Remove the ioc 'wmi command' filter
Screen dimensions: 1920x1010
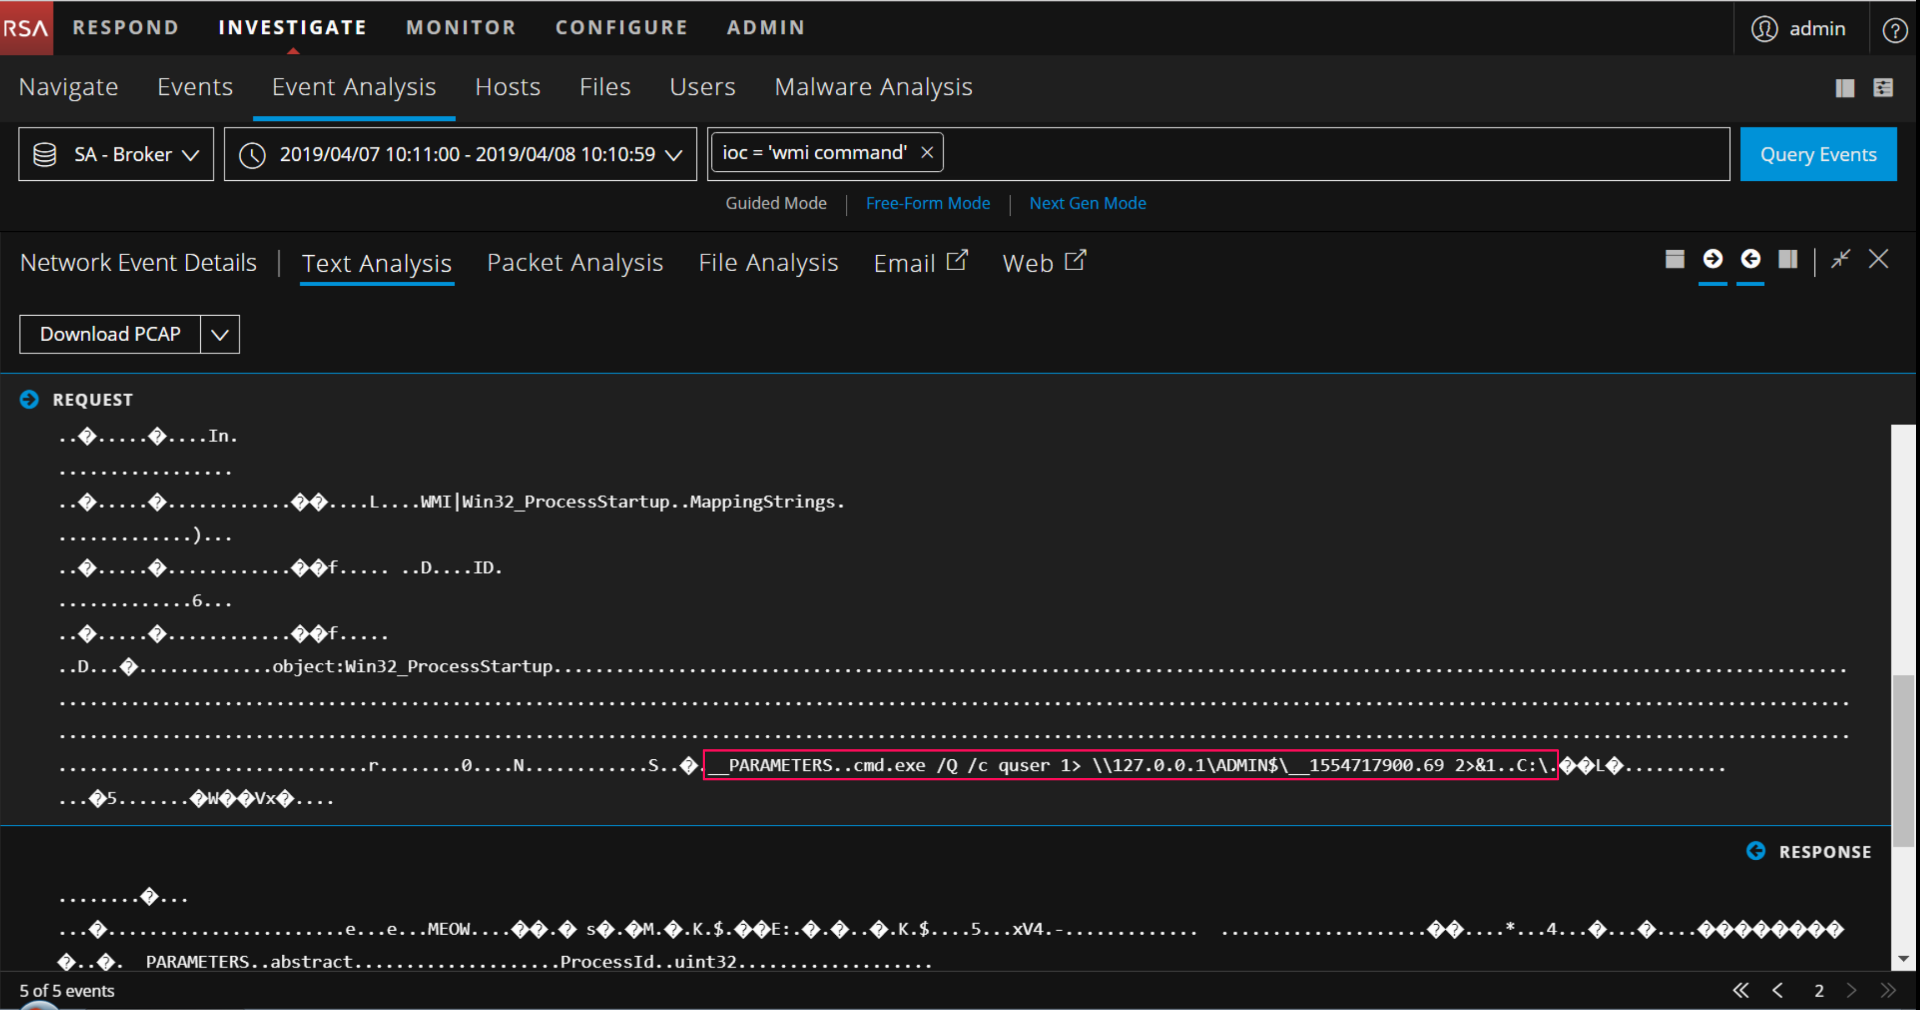[927, 153]
